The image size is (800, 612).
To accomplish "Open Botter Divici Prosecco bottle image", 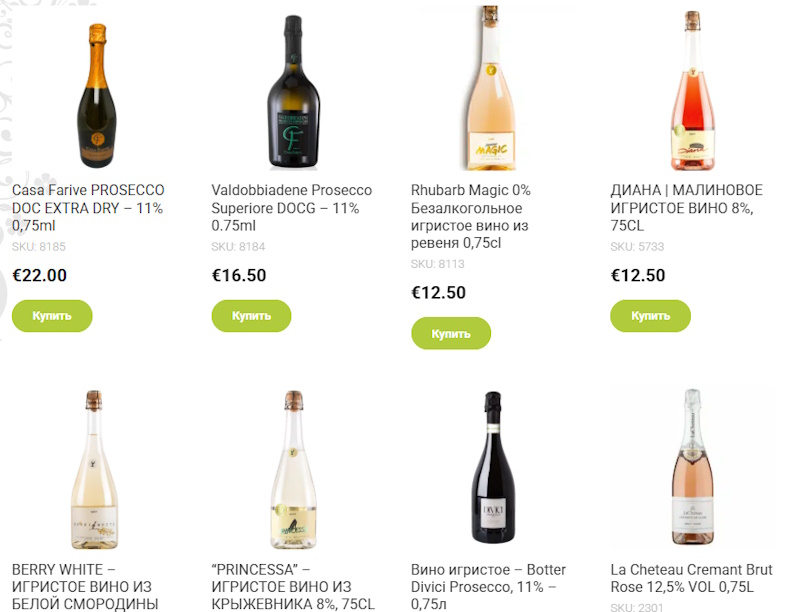I will point(493,468).
